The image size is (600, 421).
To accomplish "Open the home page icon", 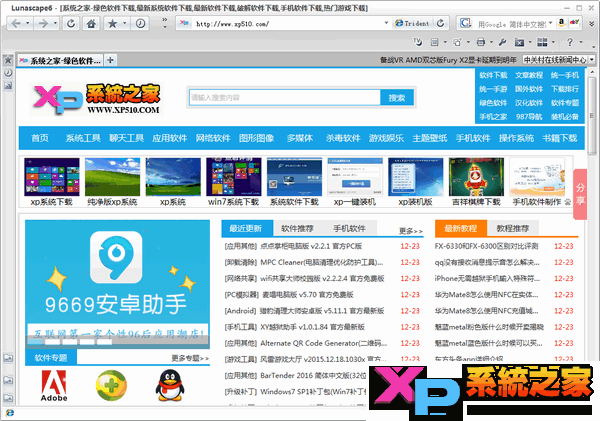I will 91,24.
